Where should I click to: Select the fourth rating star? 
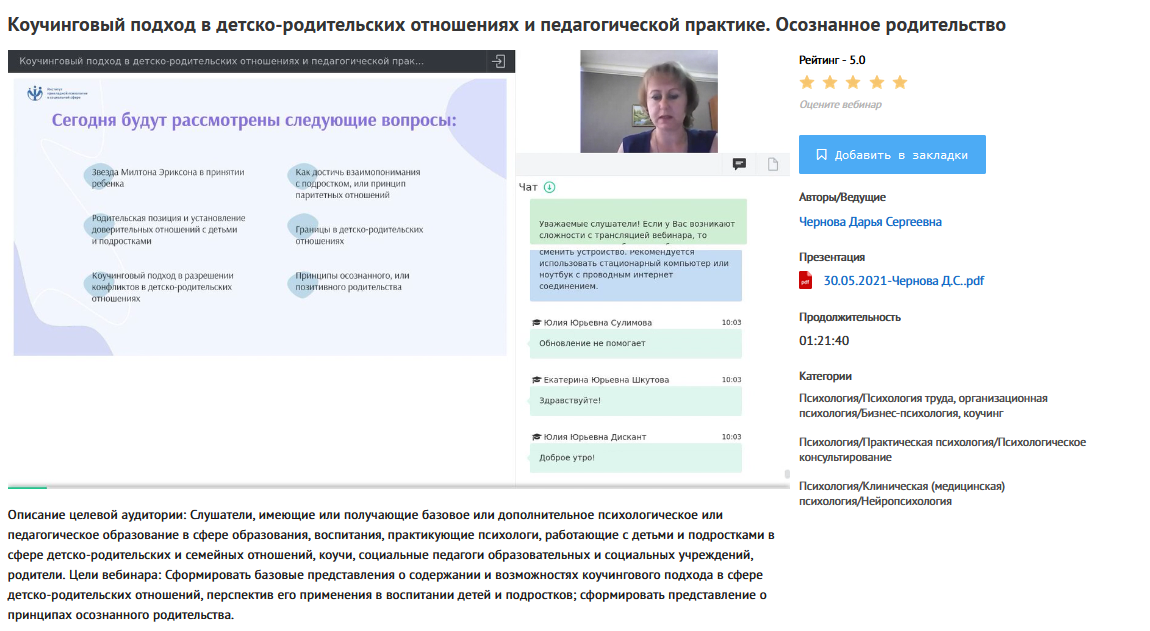click(876, 82)
